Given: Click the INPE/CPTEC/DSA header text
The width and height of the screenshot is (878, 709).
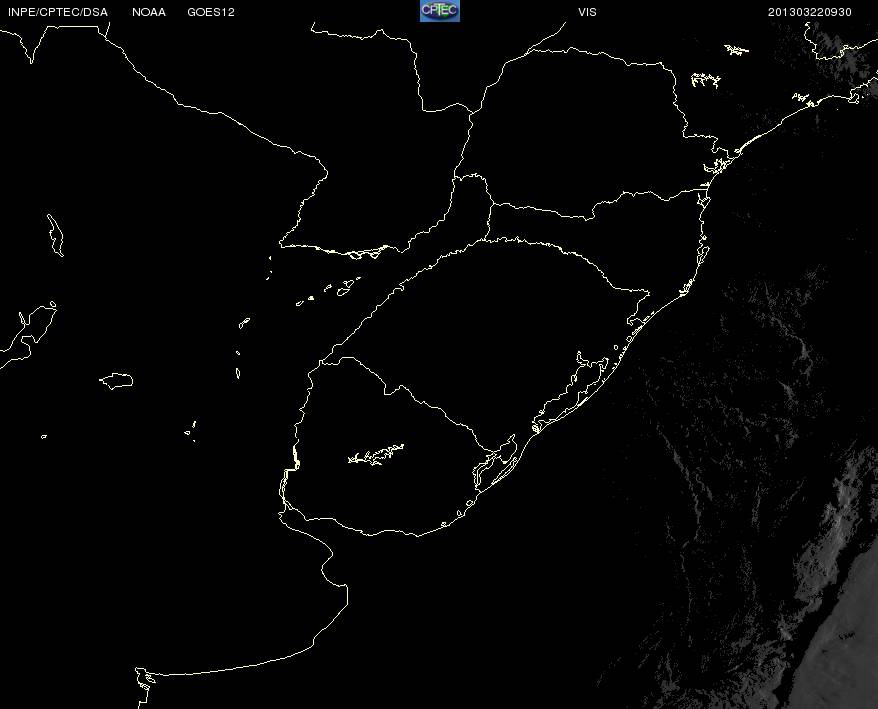Looking at the screenshot, I should point(58,12).
